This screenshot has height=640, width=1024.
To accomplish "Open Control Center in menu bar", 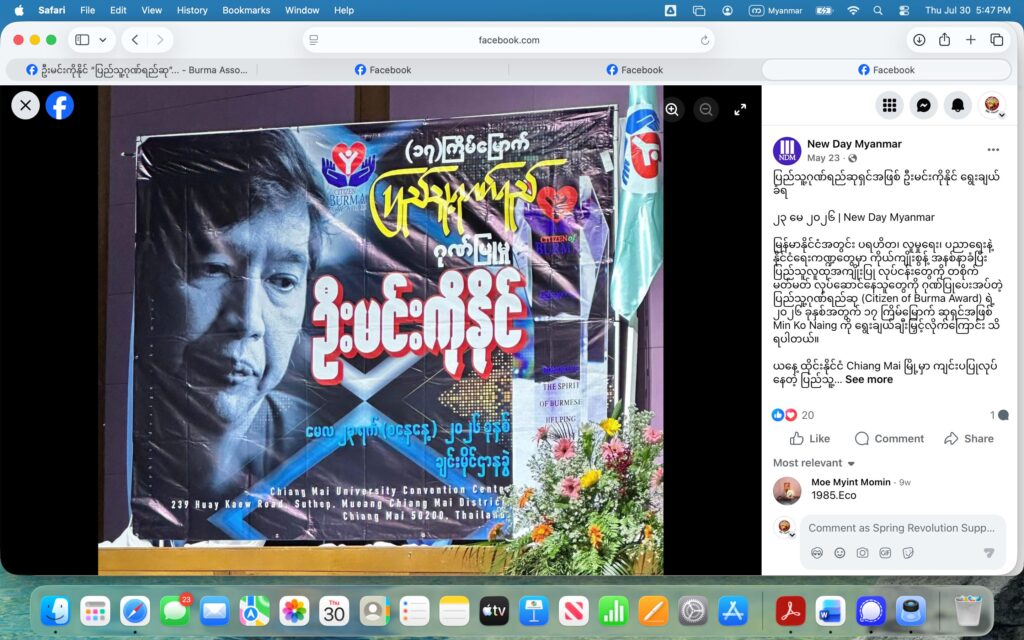I will pyautogui.click(x=904, y=10).
